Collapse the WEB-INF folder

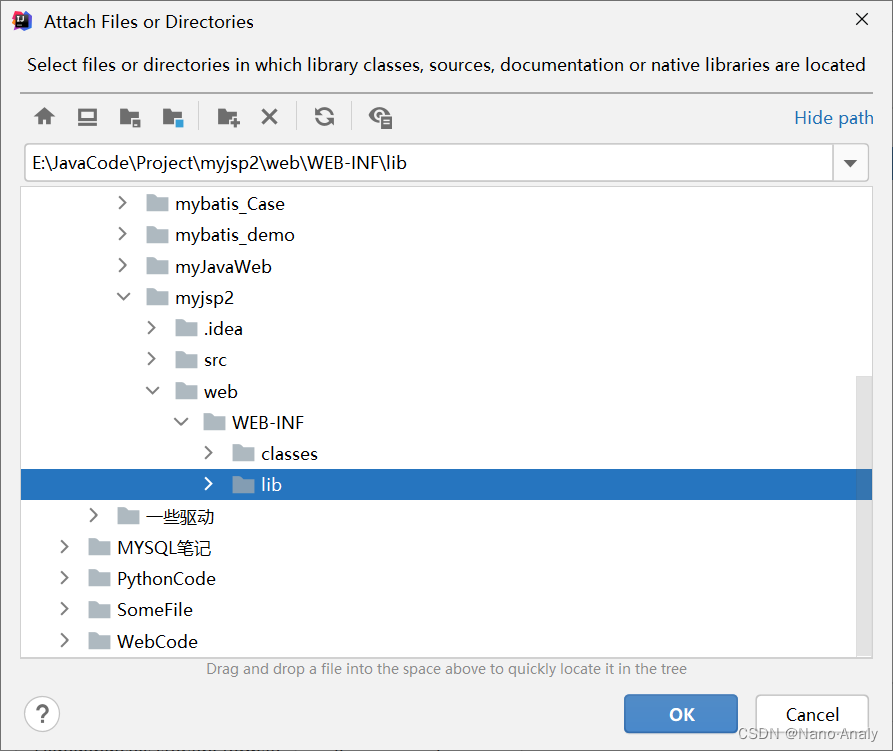click(181, 422)
